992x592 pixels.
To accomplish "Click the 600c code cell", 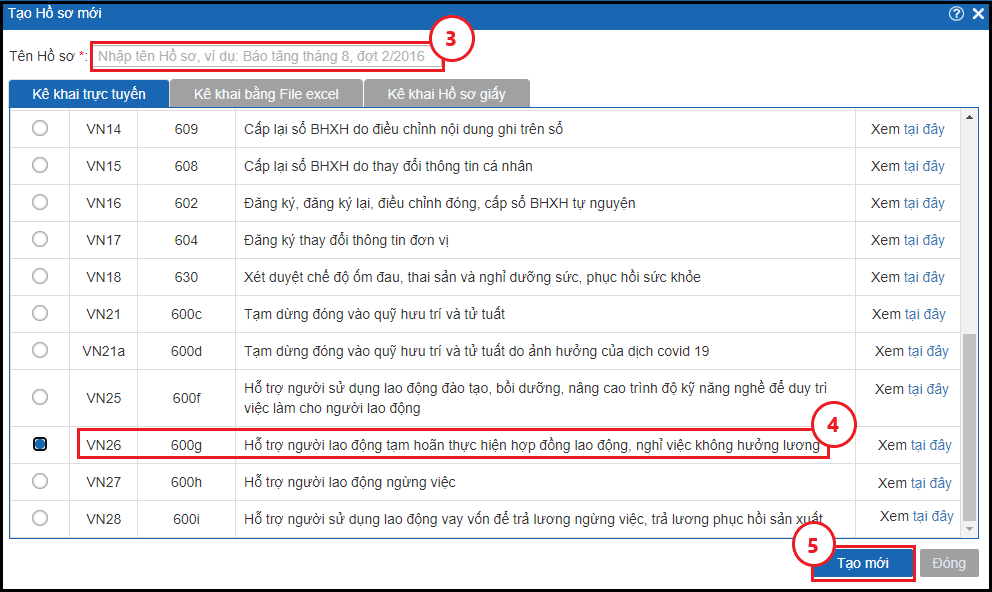I will [186, 314].
